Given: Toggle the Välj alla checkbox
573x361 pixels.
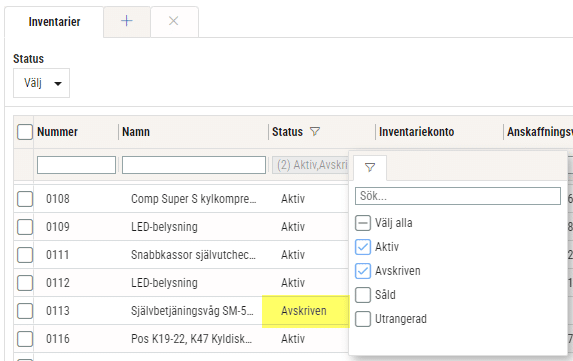Looking at the screenshot, I should [363, 223].
